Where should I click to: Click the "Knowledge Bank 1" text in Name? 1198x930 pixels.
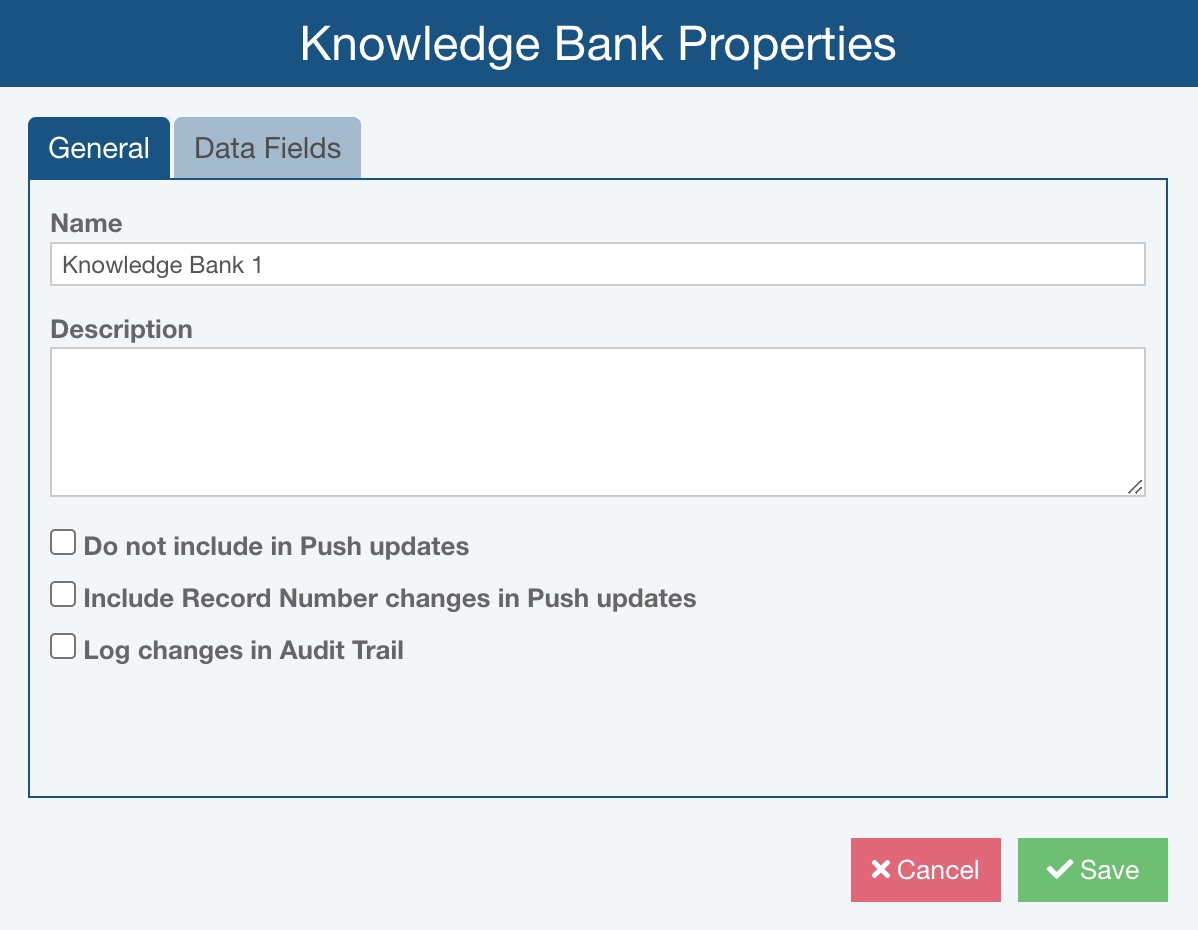(162, 265)
